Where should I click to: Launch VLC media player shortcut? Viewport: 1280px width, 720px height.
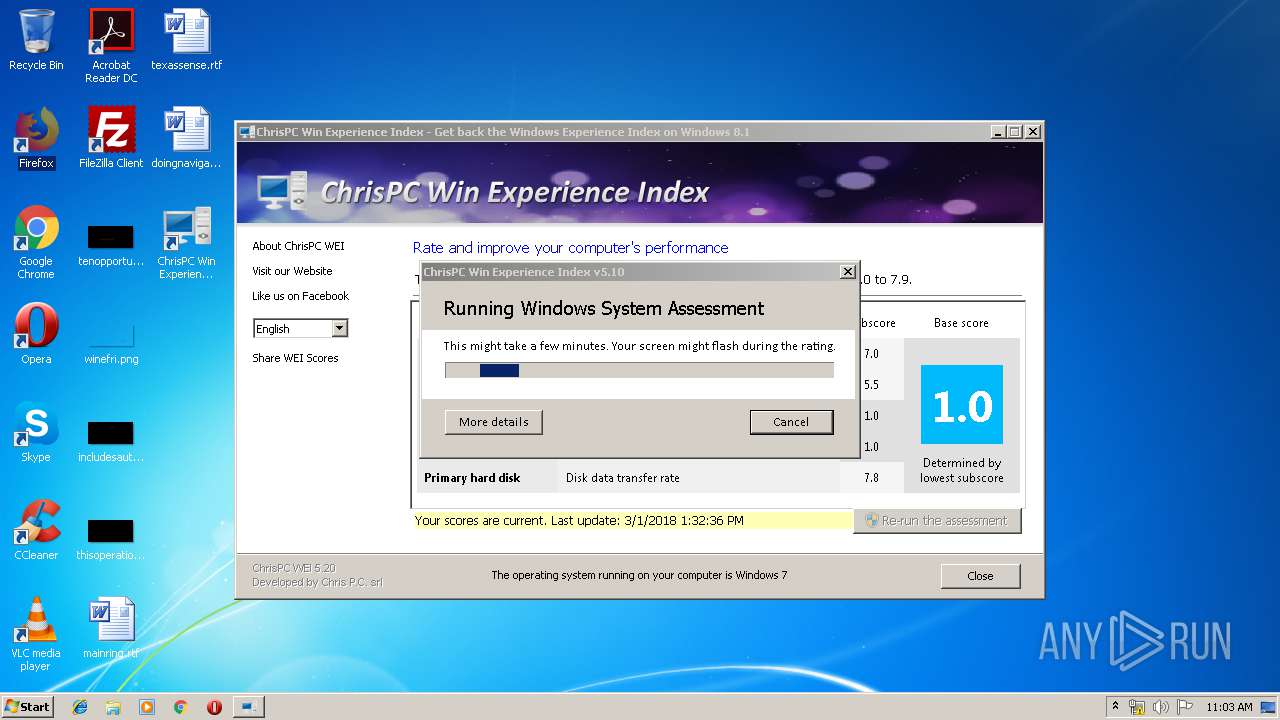(x=36, y=635)
